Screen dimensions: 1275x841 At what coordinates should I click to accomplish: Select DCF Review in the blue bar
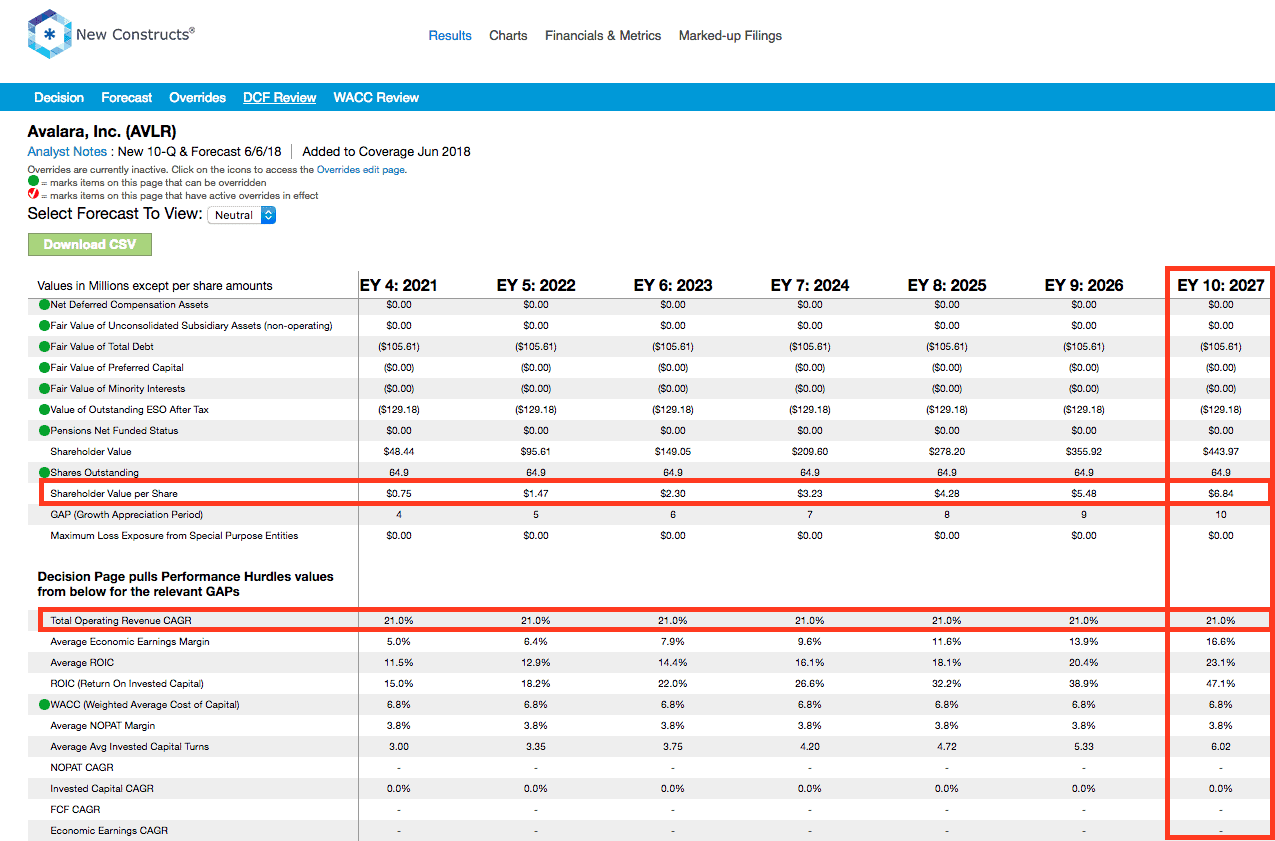[279, 97]
